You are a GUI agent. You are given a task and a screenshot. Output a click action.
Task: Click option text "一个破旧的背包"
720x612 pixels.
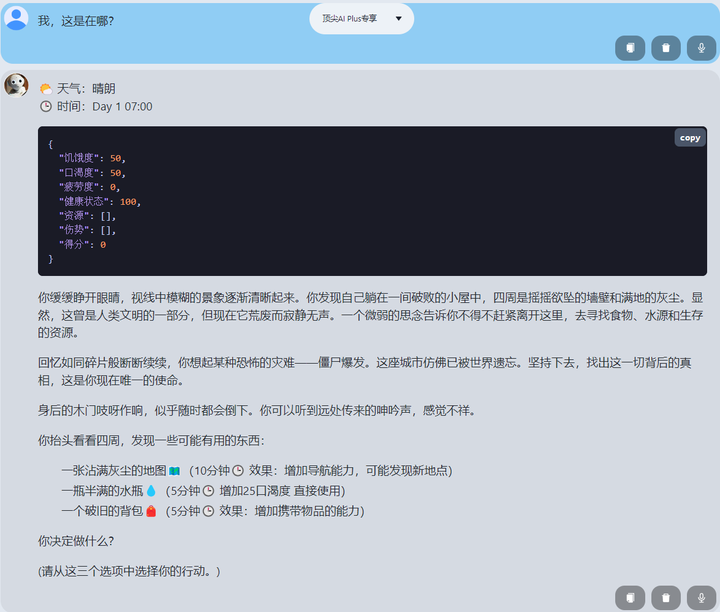tap(102, 511)
